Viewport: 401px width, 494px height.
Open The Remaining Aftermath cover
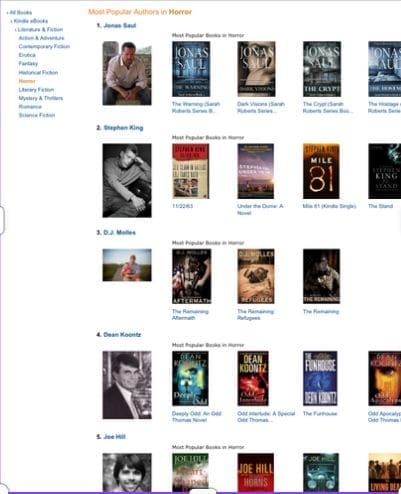(x=191, y=276)
